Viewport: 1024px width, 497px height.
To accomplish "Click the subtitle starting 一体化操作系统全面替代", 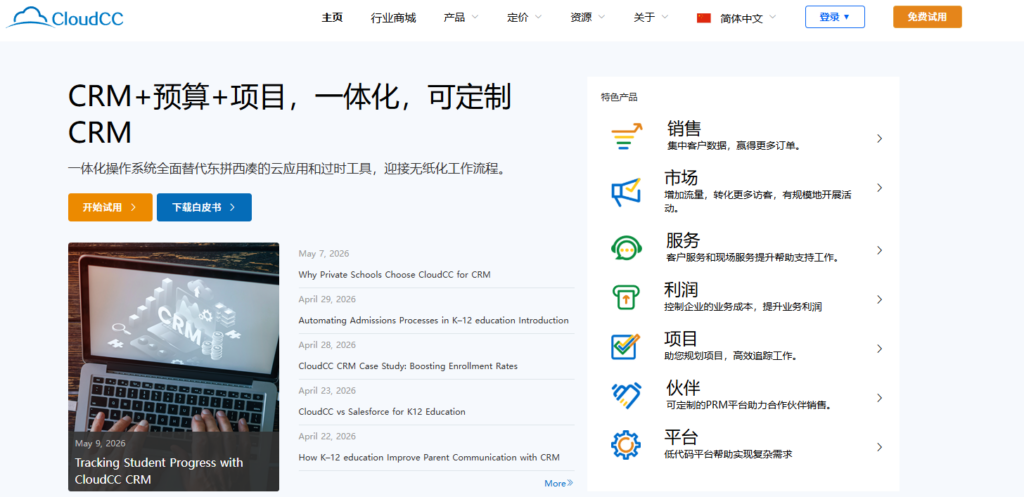I will (287, 169).
